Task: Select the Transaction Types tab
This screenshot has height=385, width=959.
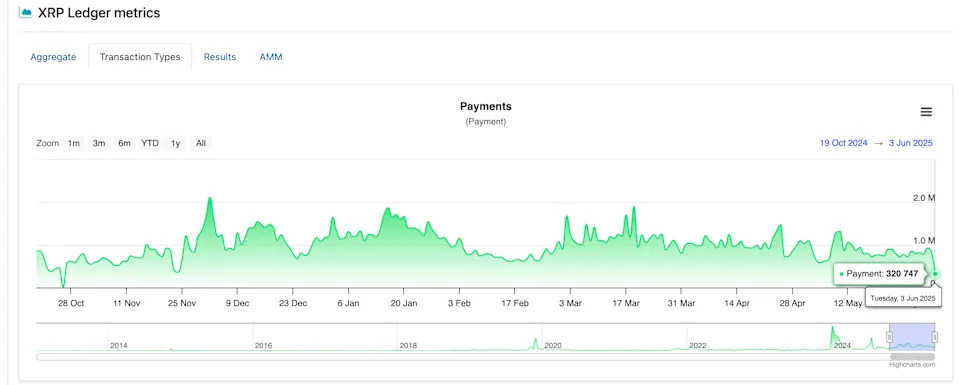Action: tap(140, 57)
